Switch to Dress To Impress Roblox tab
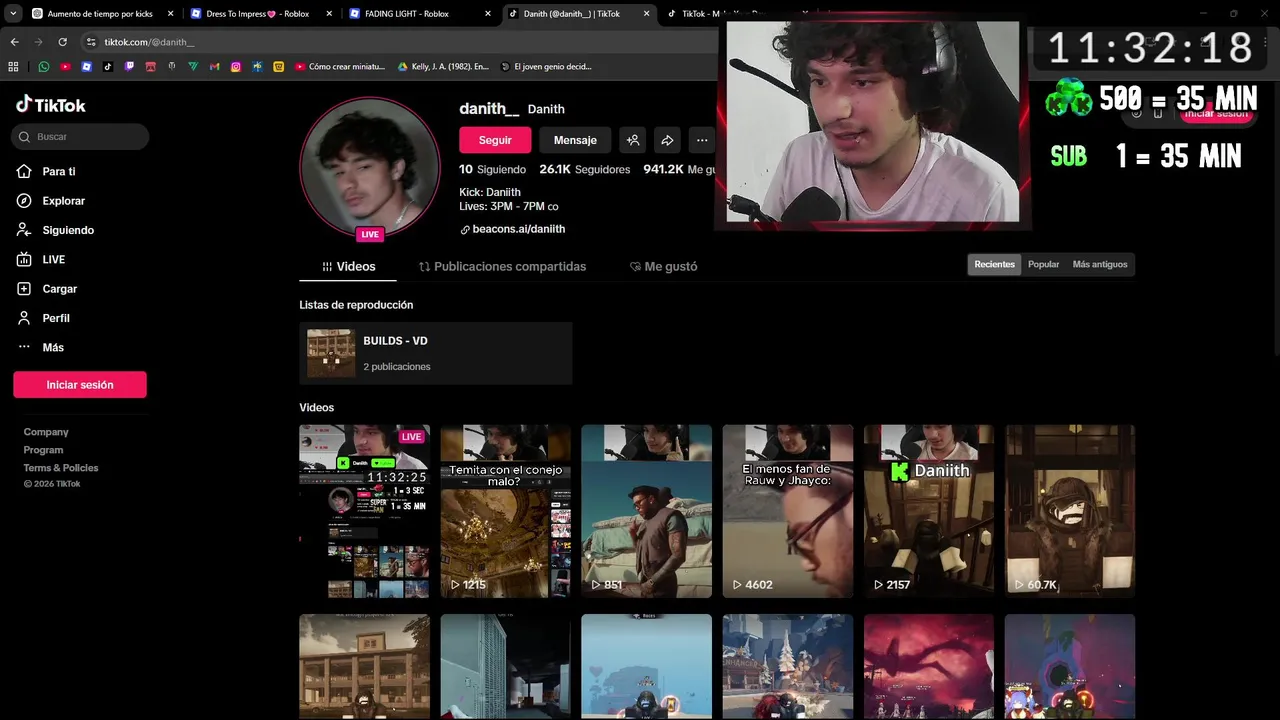Screen dimensions: 1280x720 pos(262,14)
